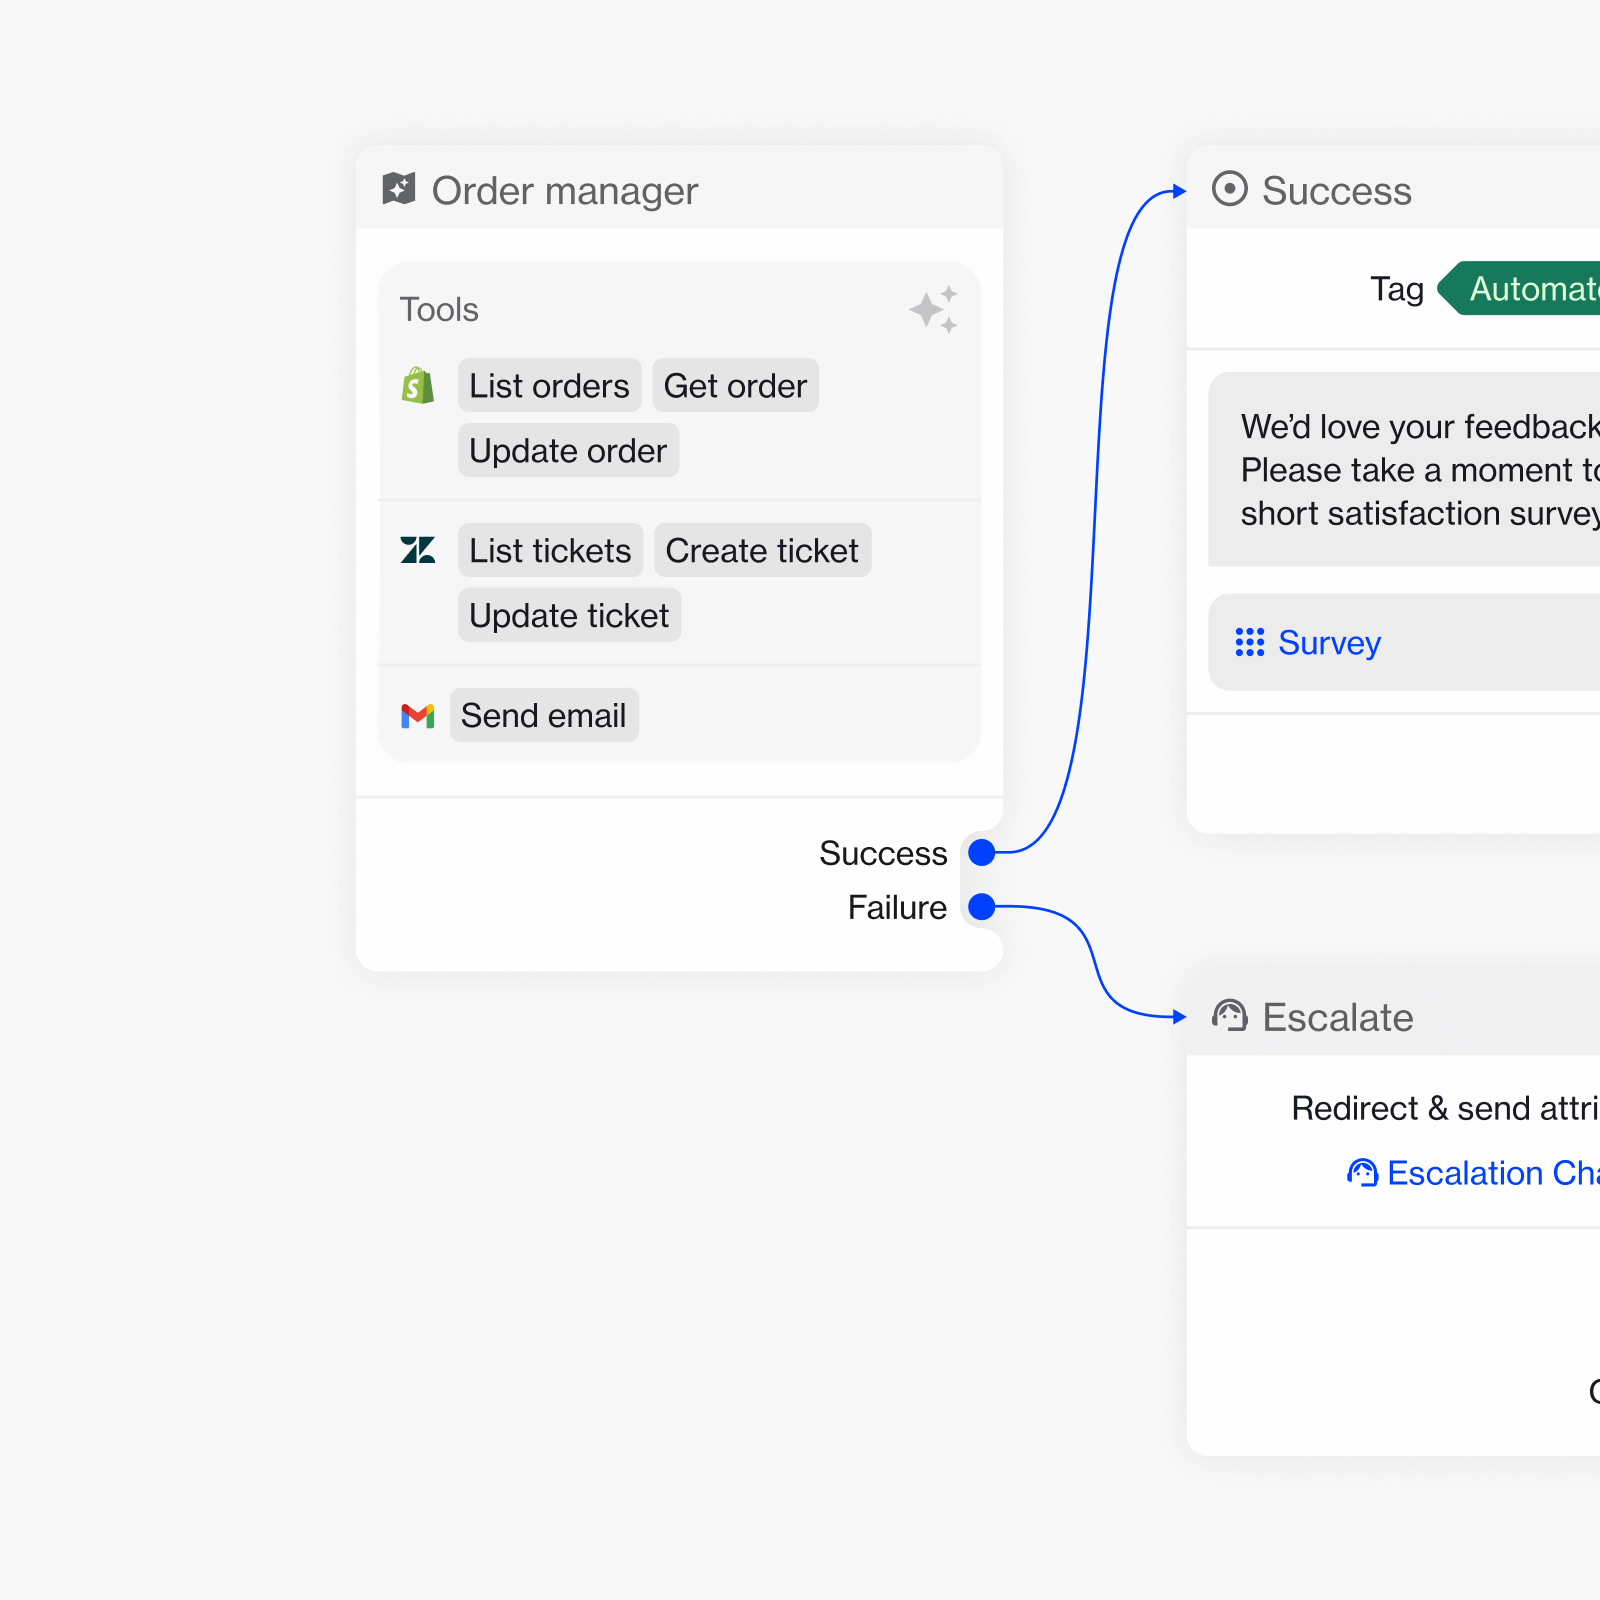The height and width of the screenshot is (1600, 1600).
Task: Click the Zendesk logo icon
Action: point(418,550)
